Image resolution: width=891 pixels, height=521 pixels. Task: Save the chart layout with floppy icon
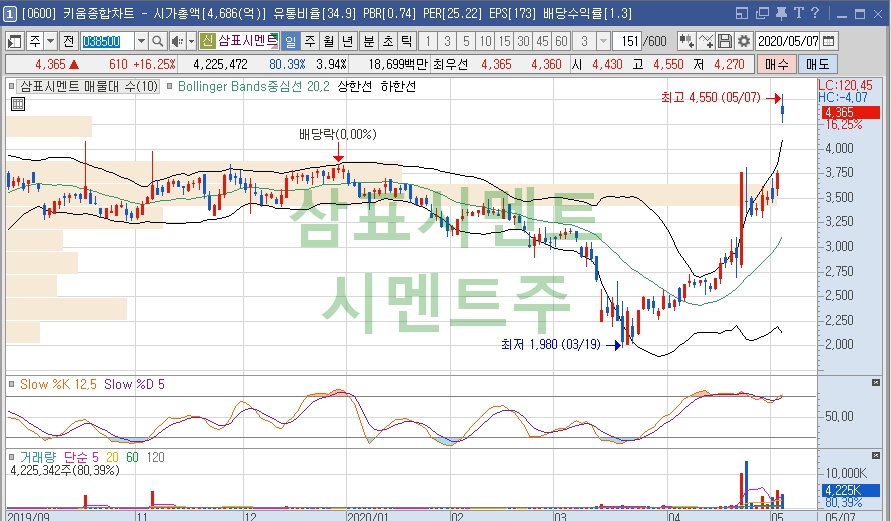point(725,41)
